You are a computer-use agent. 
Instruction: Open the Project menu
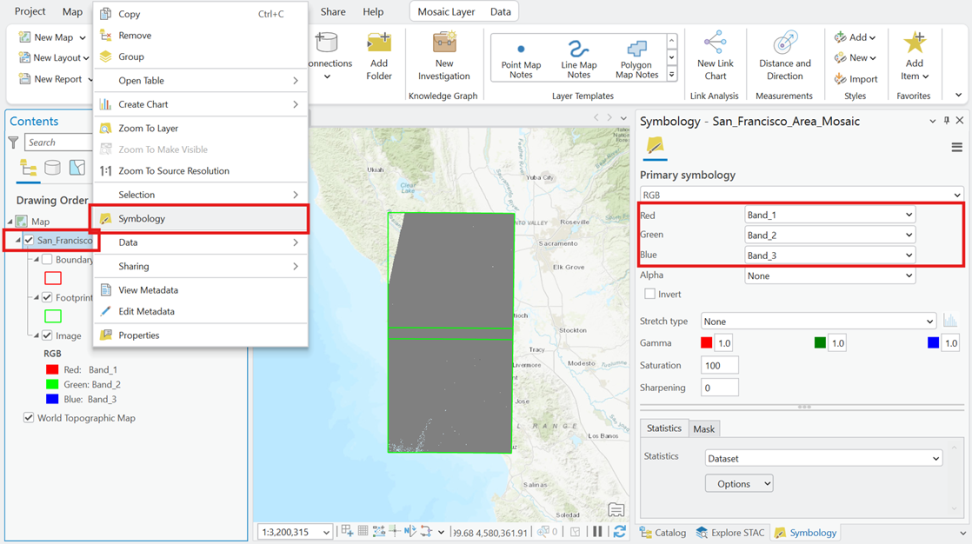click(30, 11)
